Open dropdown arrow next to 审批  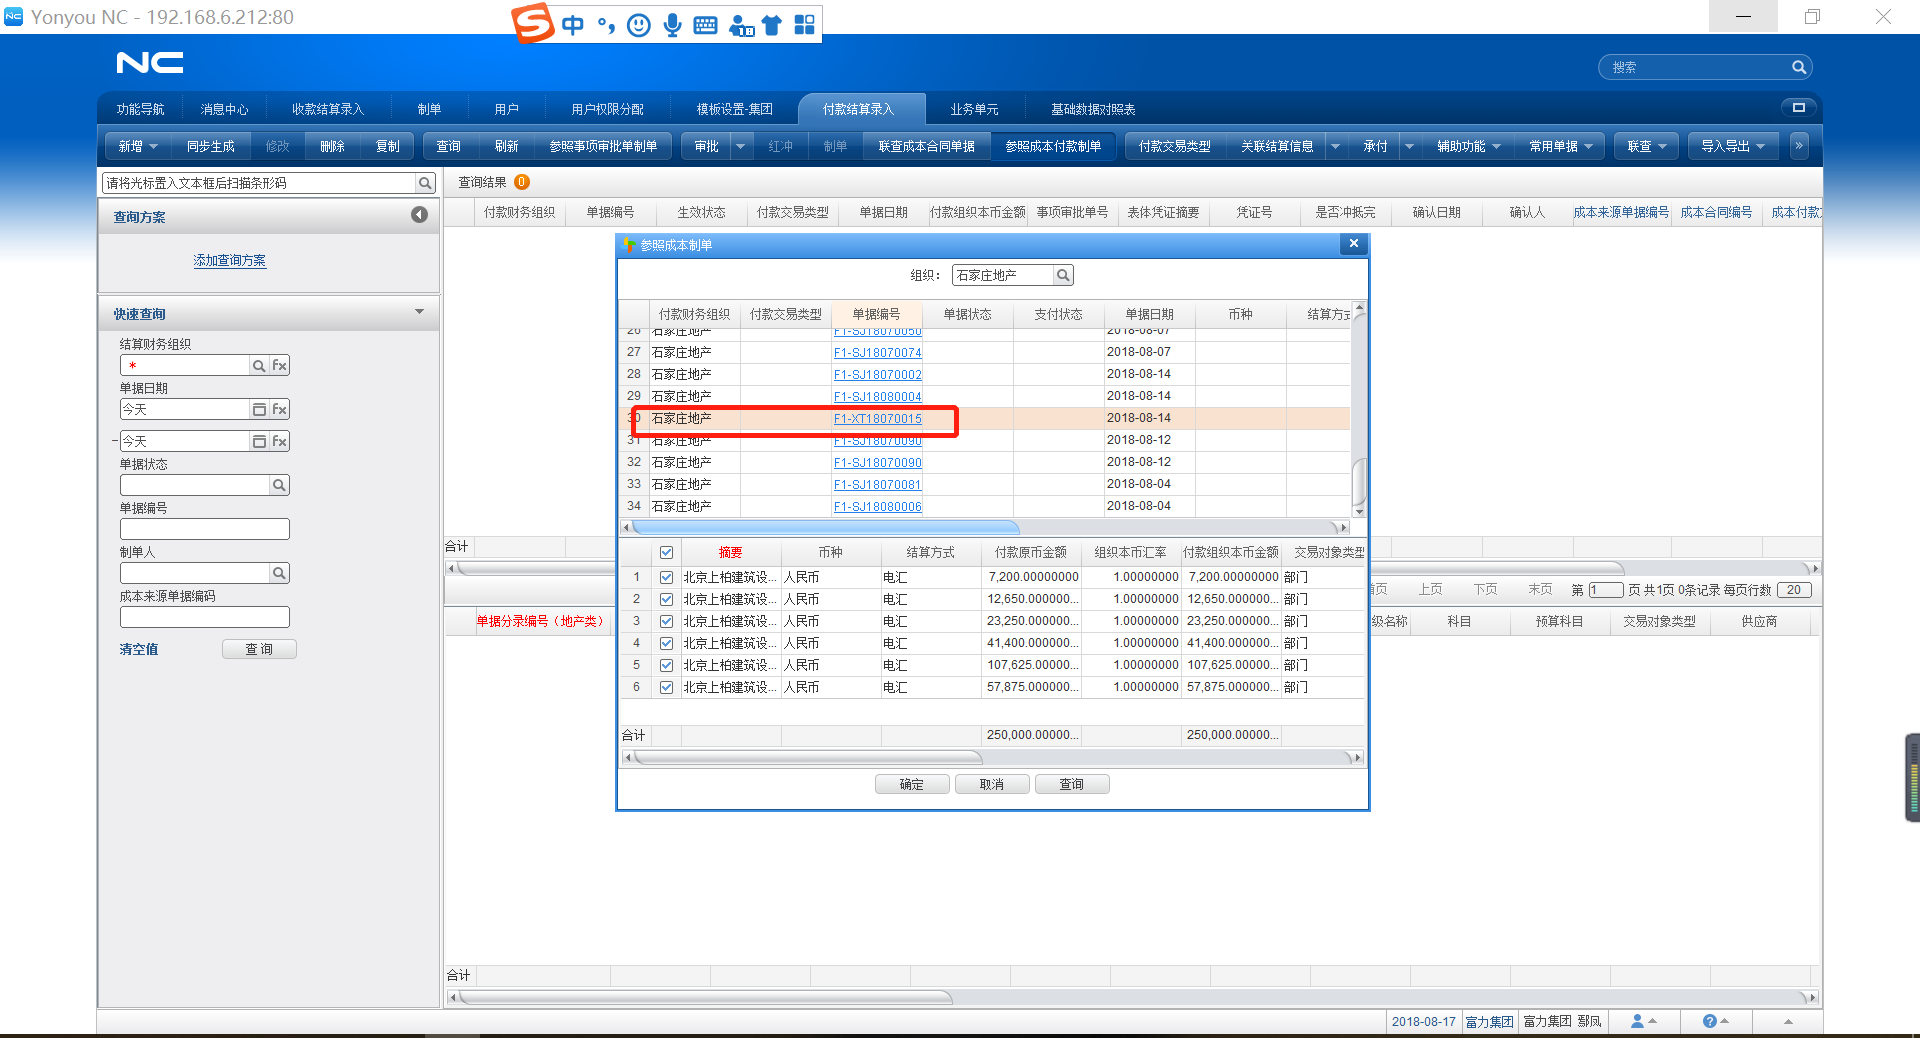(740, 146)
